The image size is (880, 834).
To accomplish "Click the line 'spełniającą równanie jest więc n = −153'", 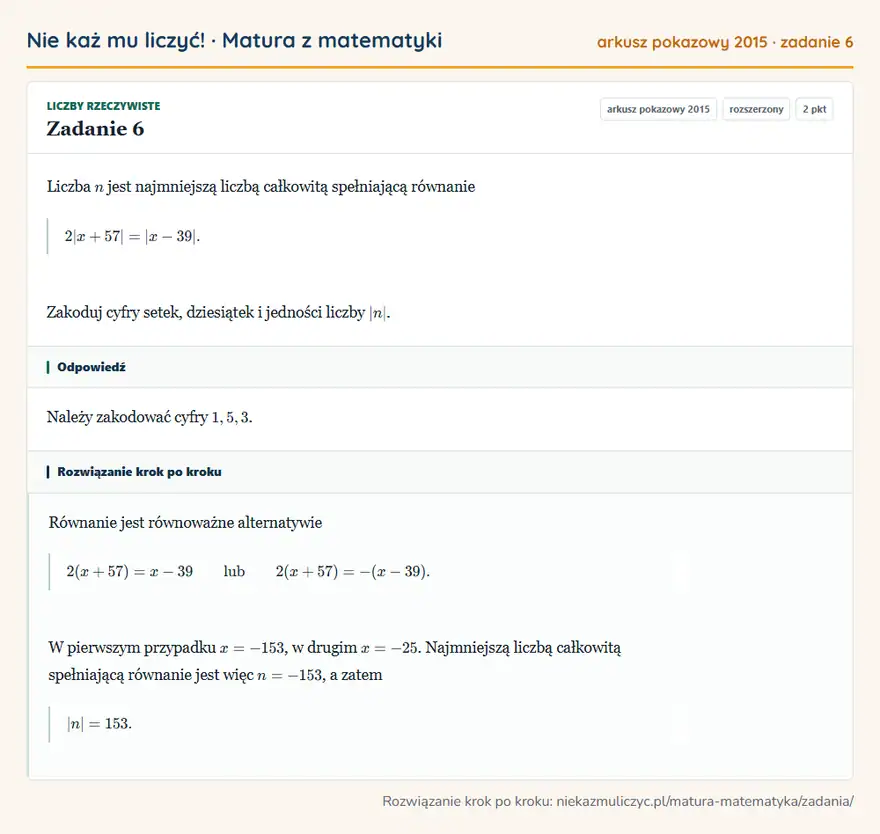I will tap(215, 675).
